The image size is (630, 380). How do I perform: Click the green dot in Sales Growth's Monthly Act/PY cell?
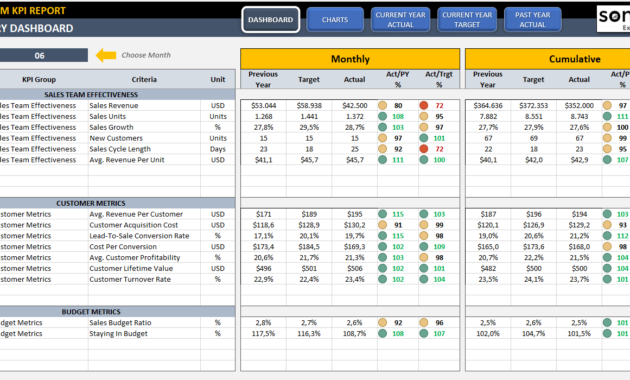pos(382,127)
